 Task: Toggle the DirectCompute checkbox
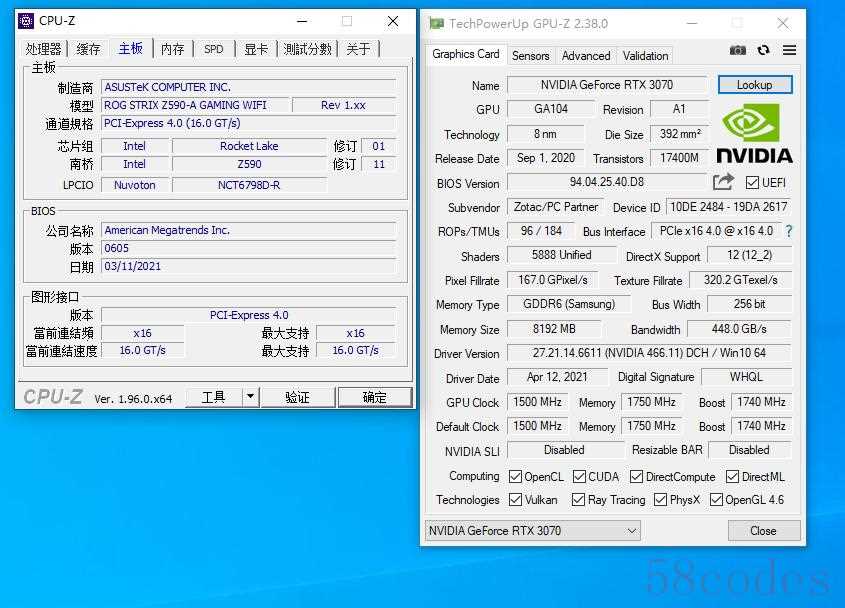[x=636, y=476]
